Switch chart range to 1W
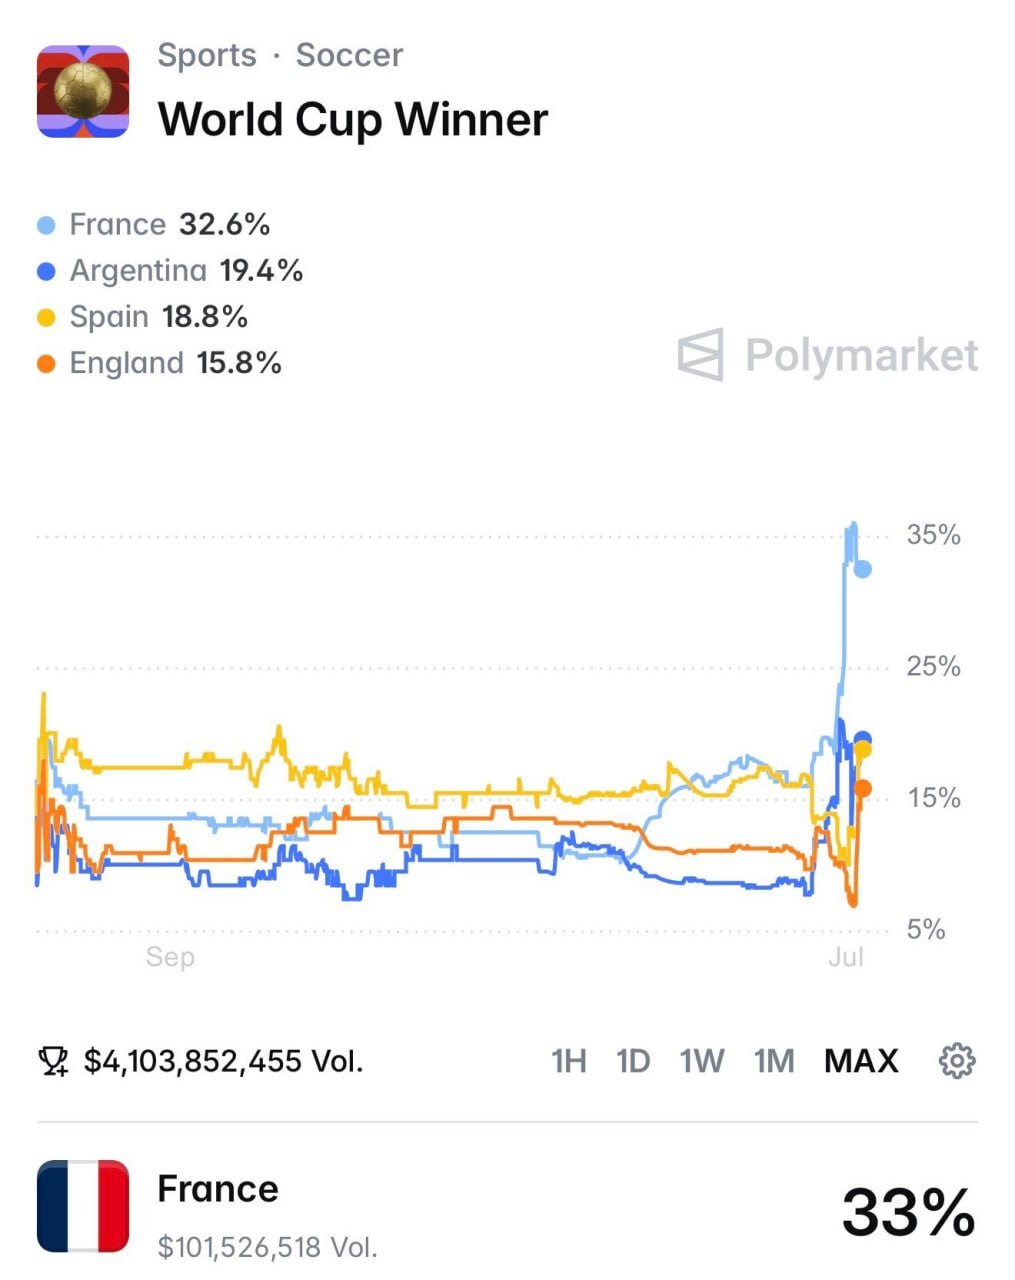Viewport: 1015px width, 1280px height. 702,1061
